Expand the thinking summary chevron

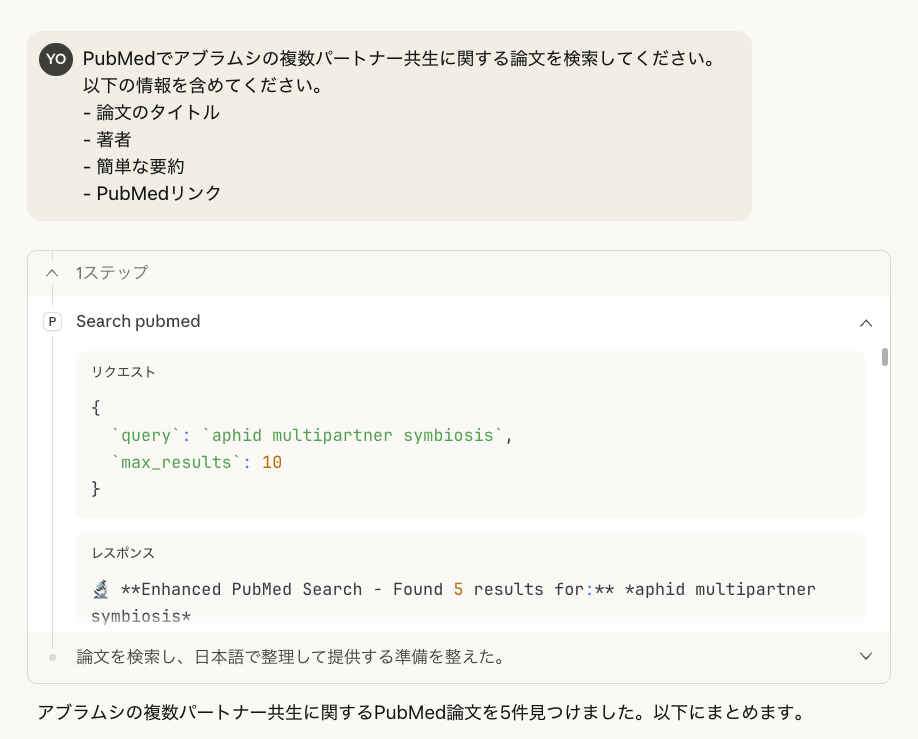point(866,657)
